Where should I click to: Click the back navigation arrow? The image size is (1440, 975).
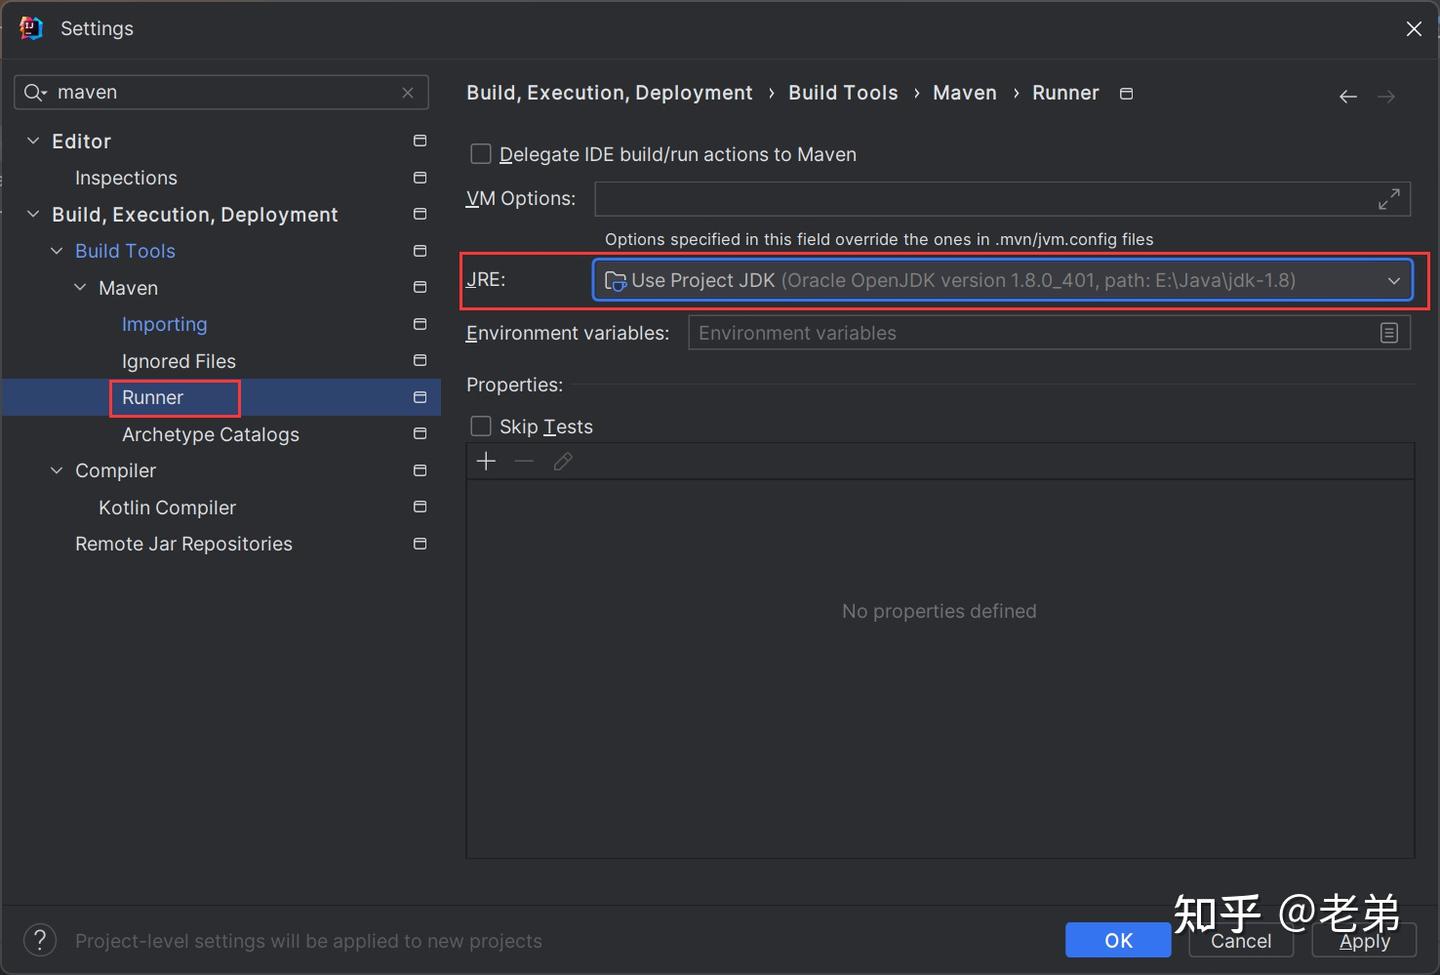pyautogui.click(x=1347, y=96)
